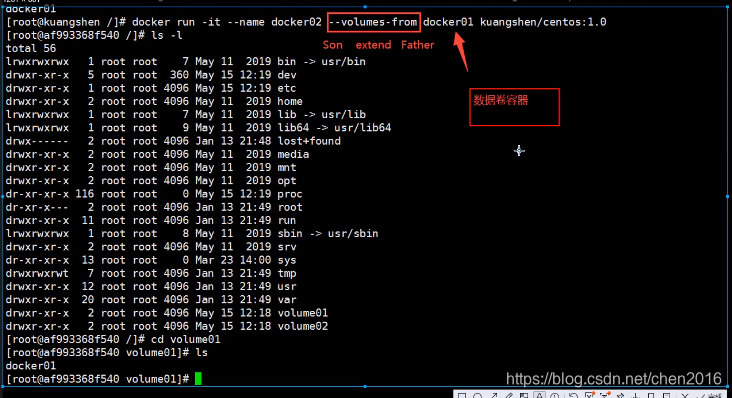732x398 pixels.
Task: Select 'lib64 -> usr/lib64' symlink entry
Action: coord(334,128)
